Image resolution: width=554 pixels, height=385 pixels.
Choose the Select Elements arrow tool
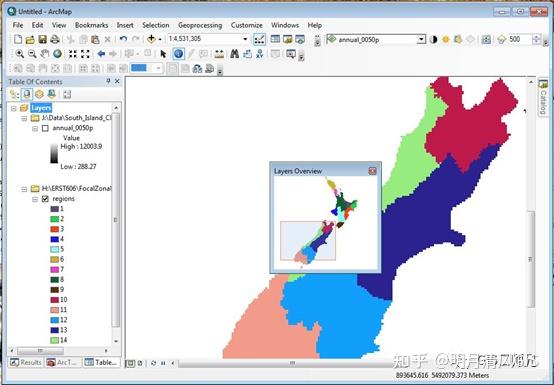click(163, 54)
